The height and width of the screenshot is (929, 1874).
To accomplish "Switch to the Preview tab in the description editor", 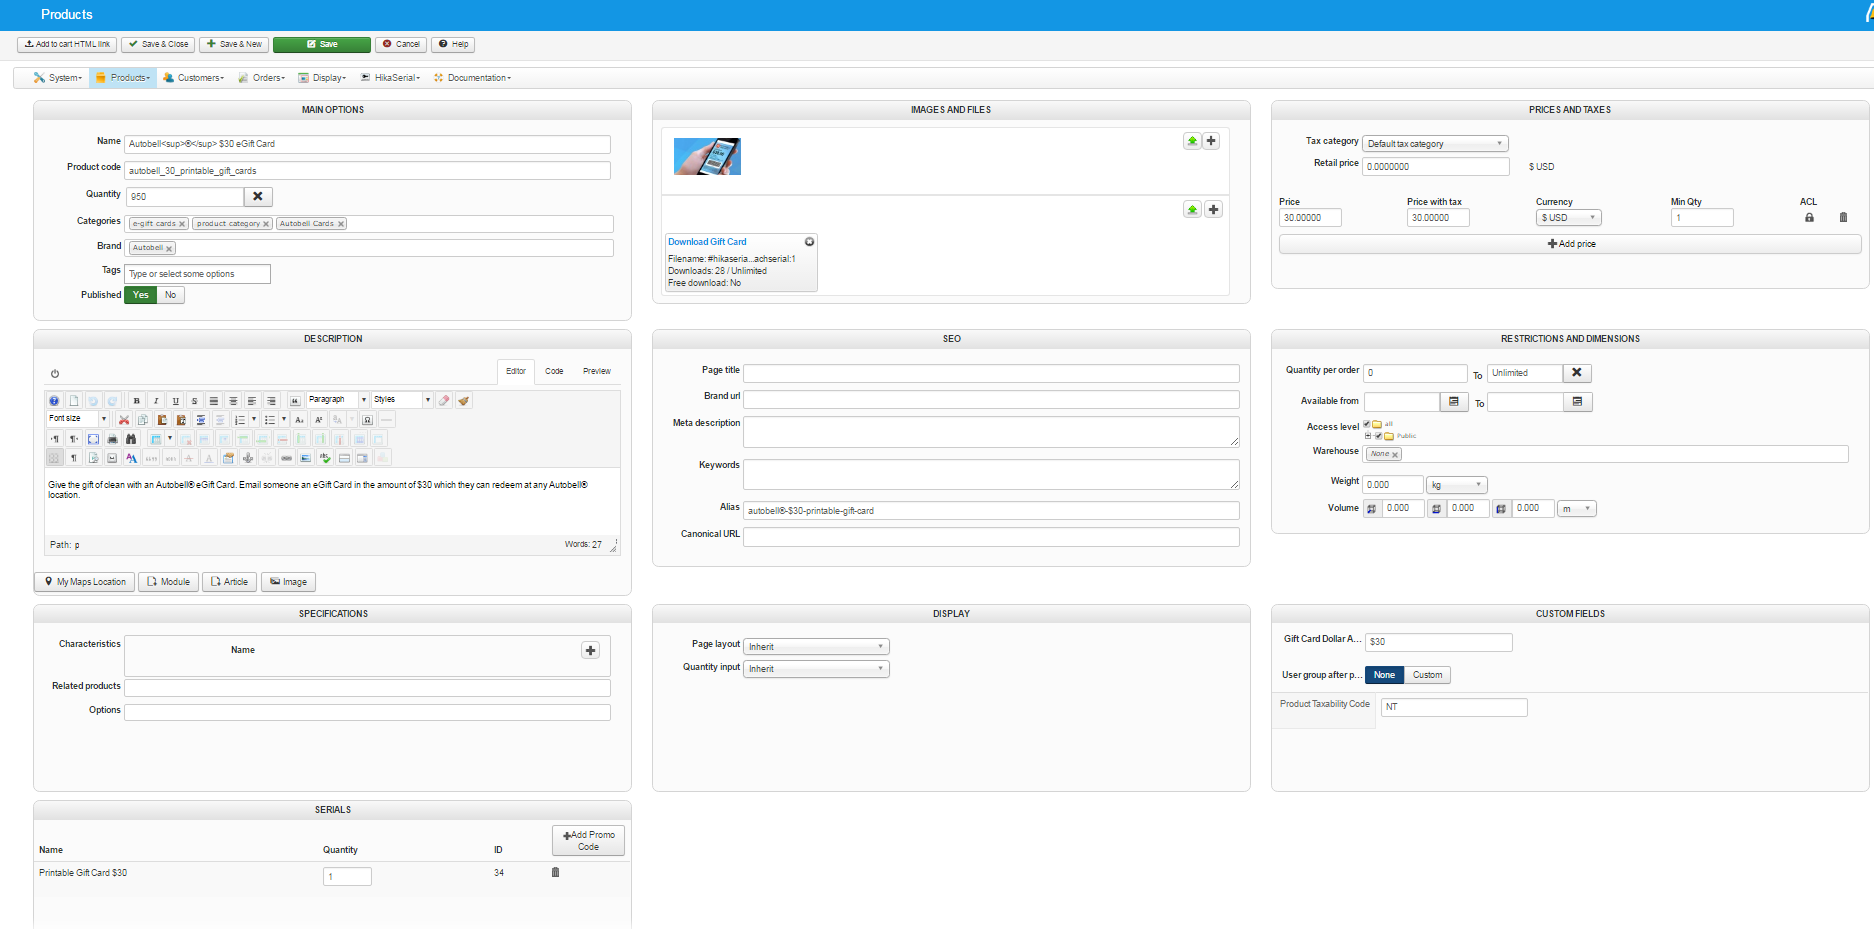I will tap(597, 372).
